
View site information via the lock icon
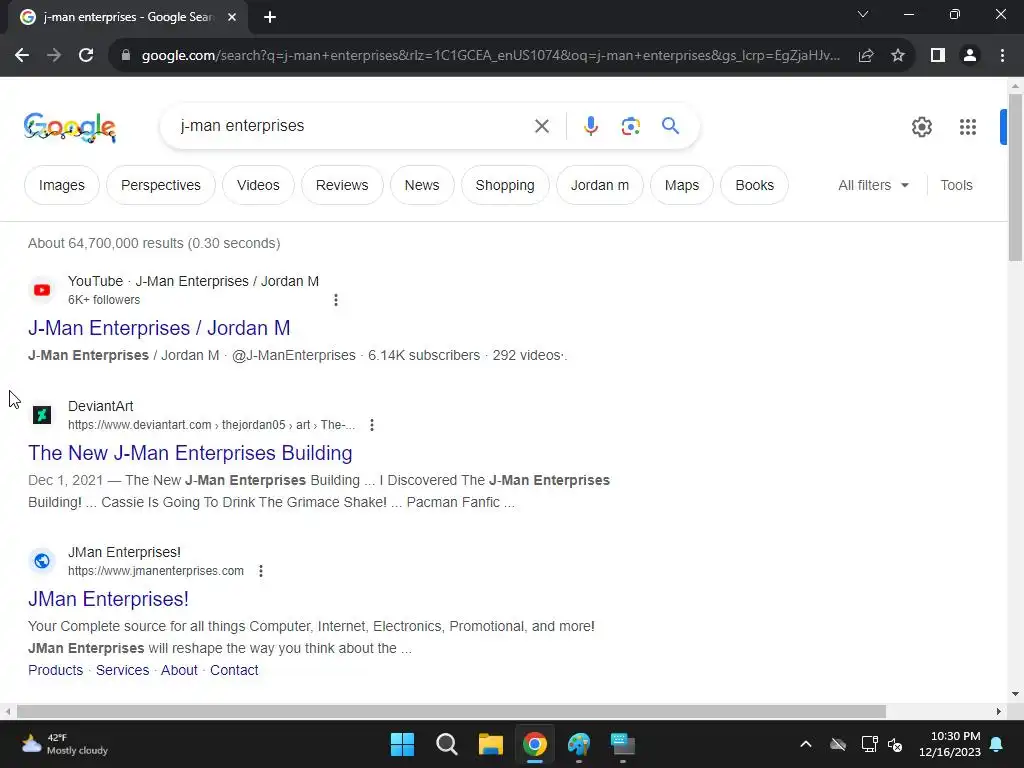(125, 56)
